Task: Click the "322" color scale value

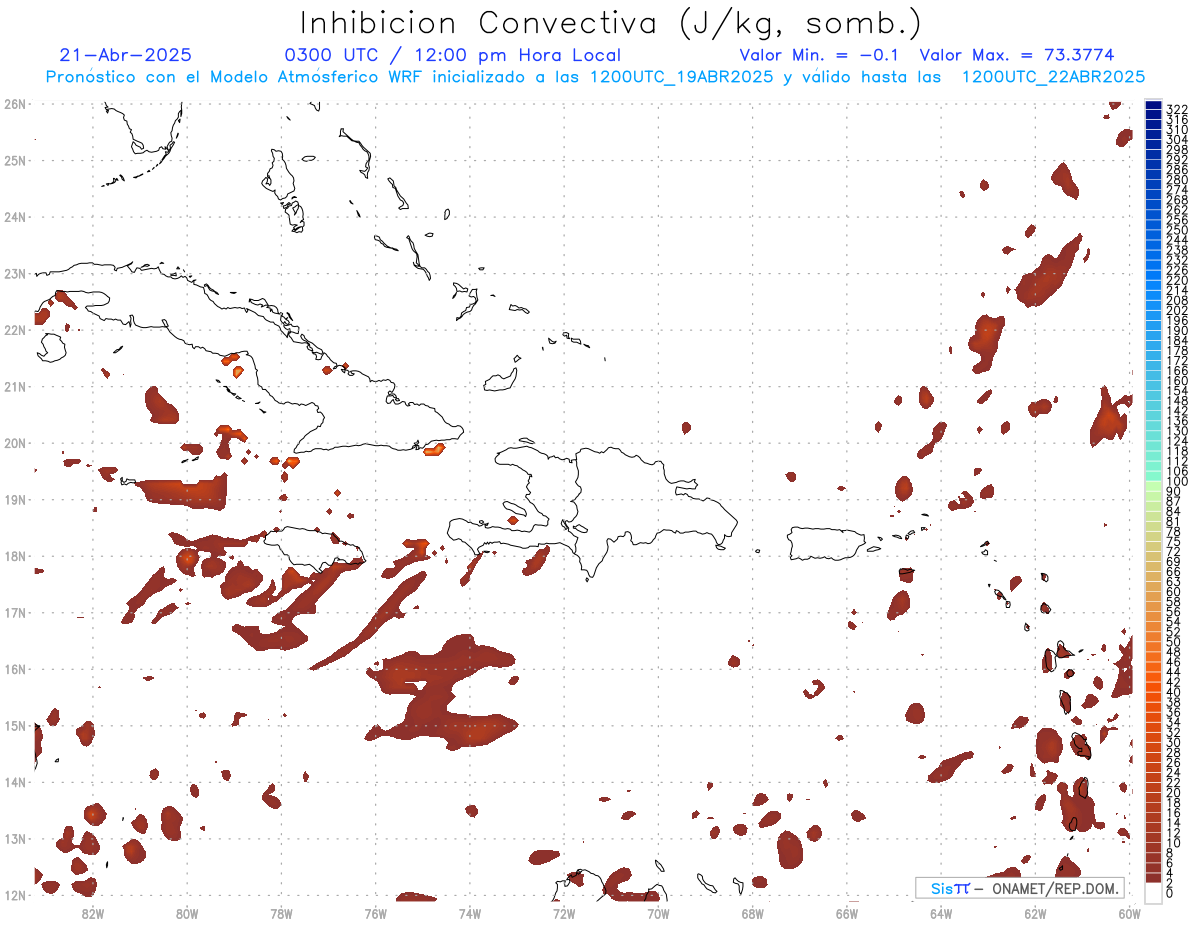Action: [1177, 108]
